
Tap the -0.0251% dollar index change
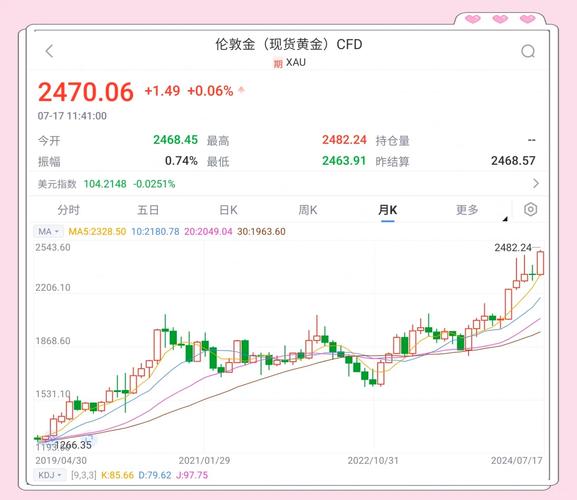(x=154, y=184)
